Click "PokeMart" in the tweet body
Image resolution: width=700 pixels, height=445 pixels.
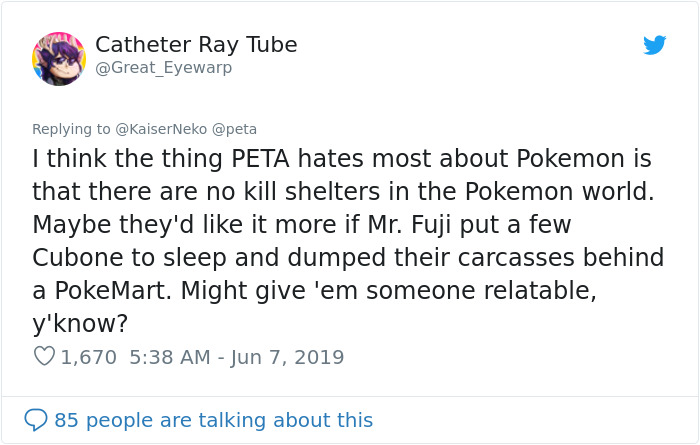pos(115,290)
